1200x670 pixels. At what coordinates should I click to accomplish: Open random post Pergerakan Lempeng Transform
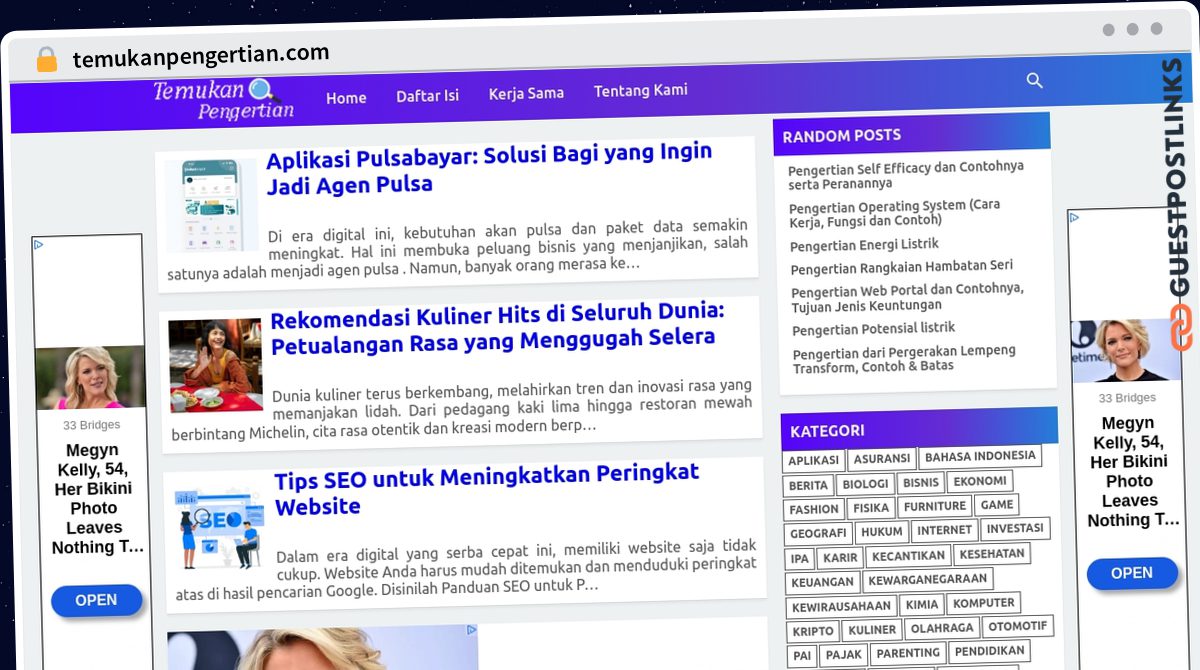(x=904, y=358)
